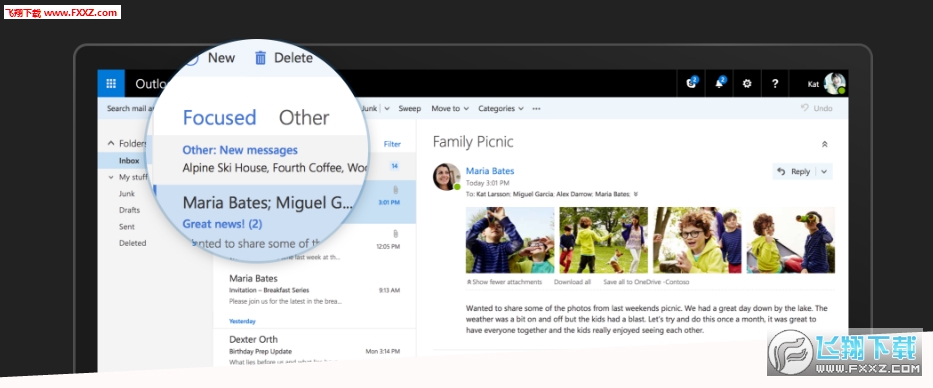Image resolution: width=933 pixels, height=388 pixels.
Task: Collapse the Folders section
Action: (111, 143)
